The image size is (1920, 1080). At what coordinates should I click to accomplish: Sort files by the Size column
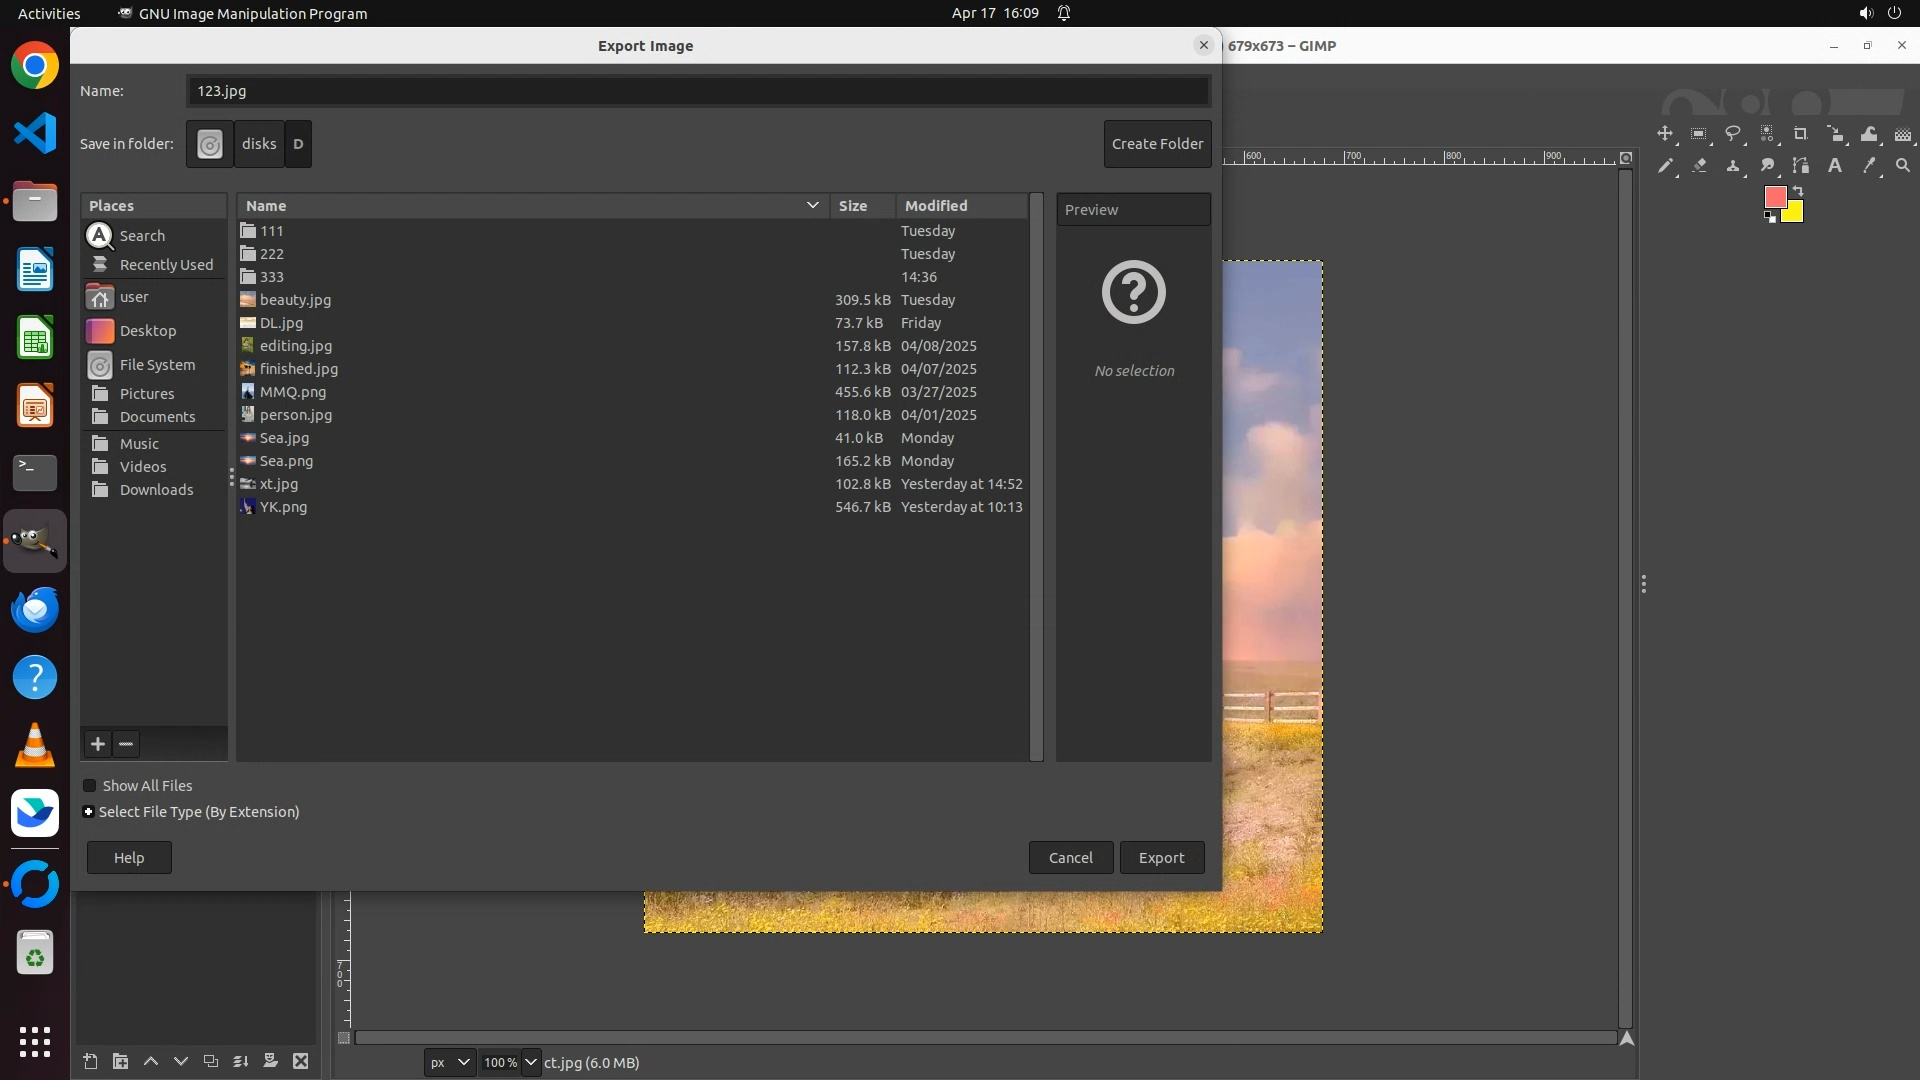click(x=853, y=206)
